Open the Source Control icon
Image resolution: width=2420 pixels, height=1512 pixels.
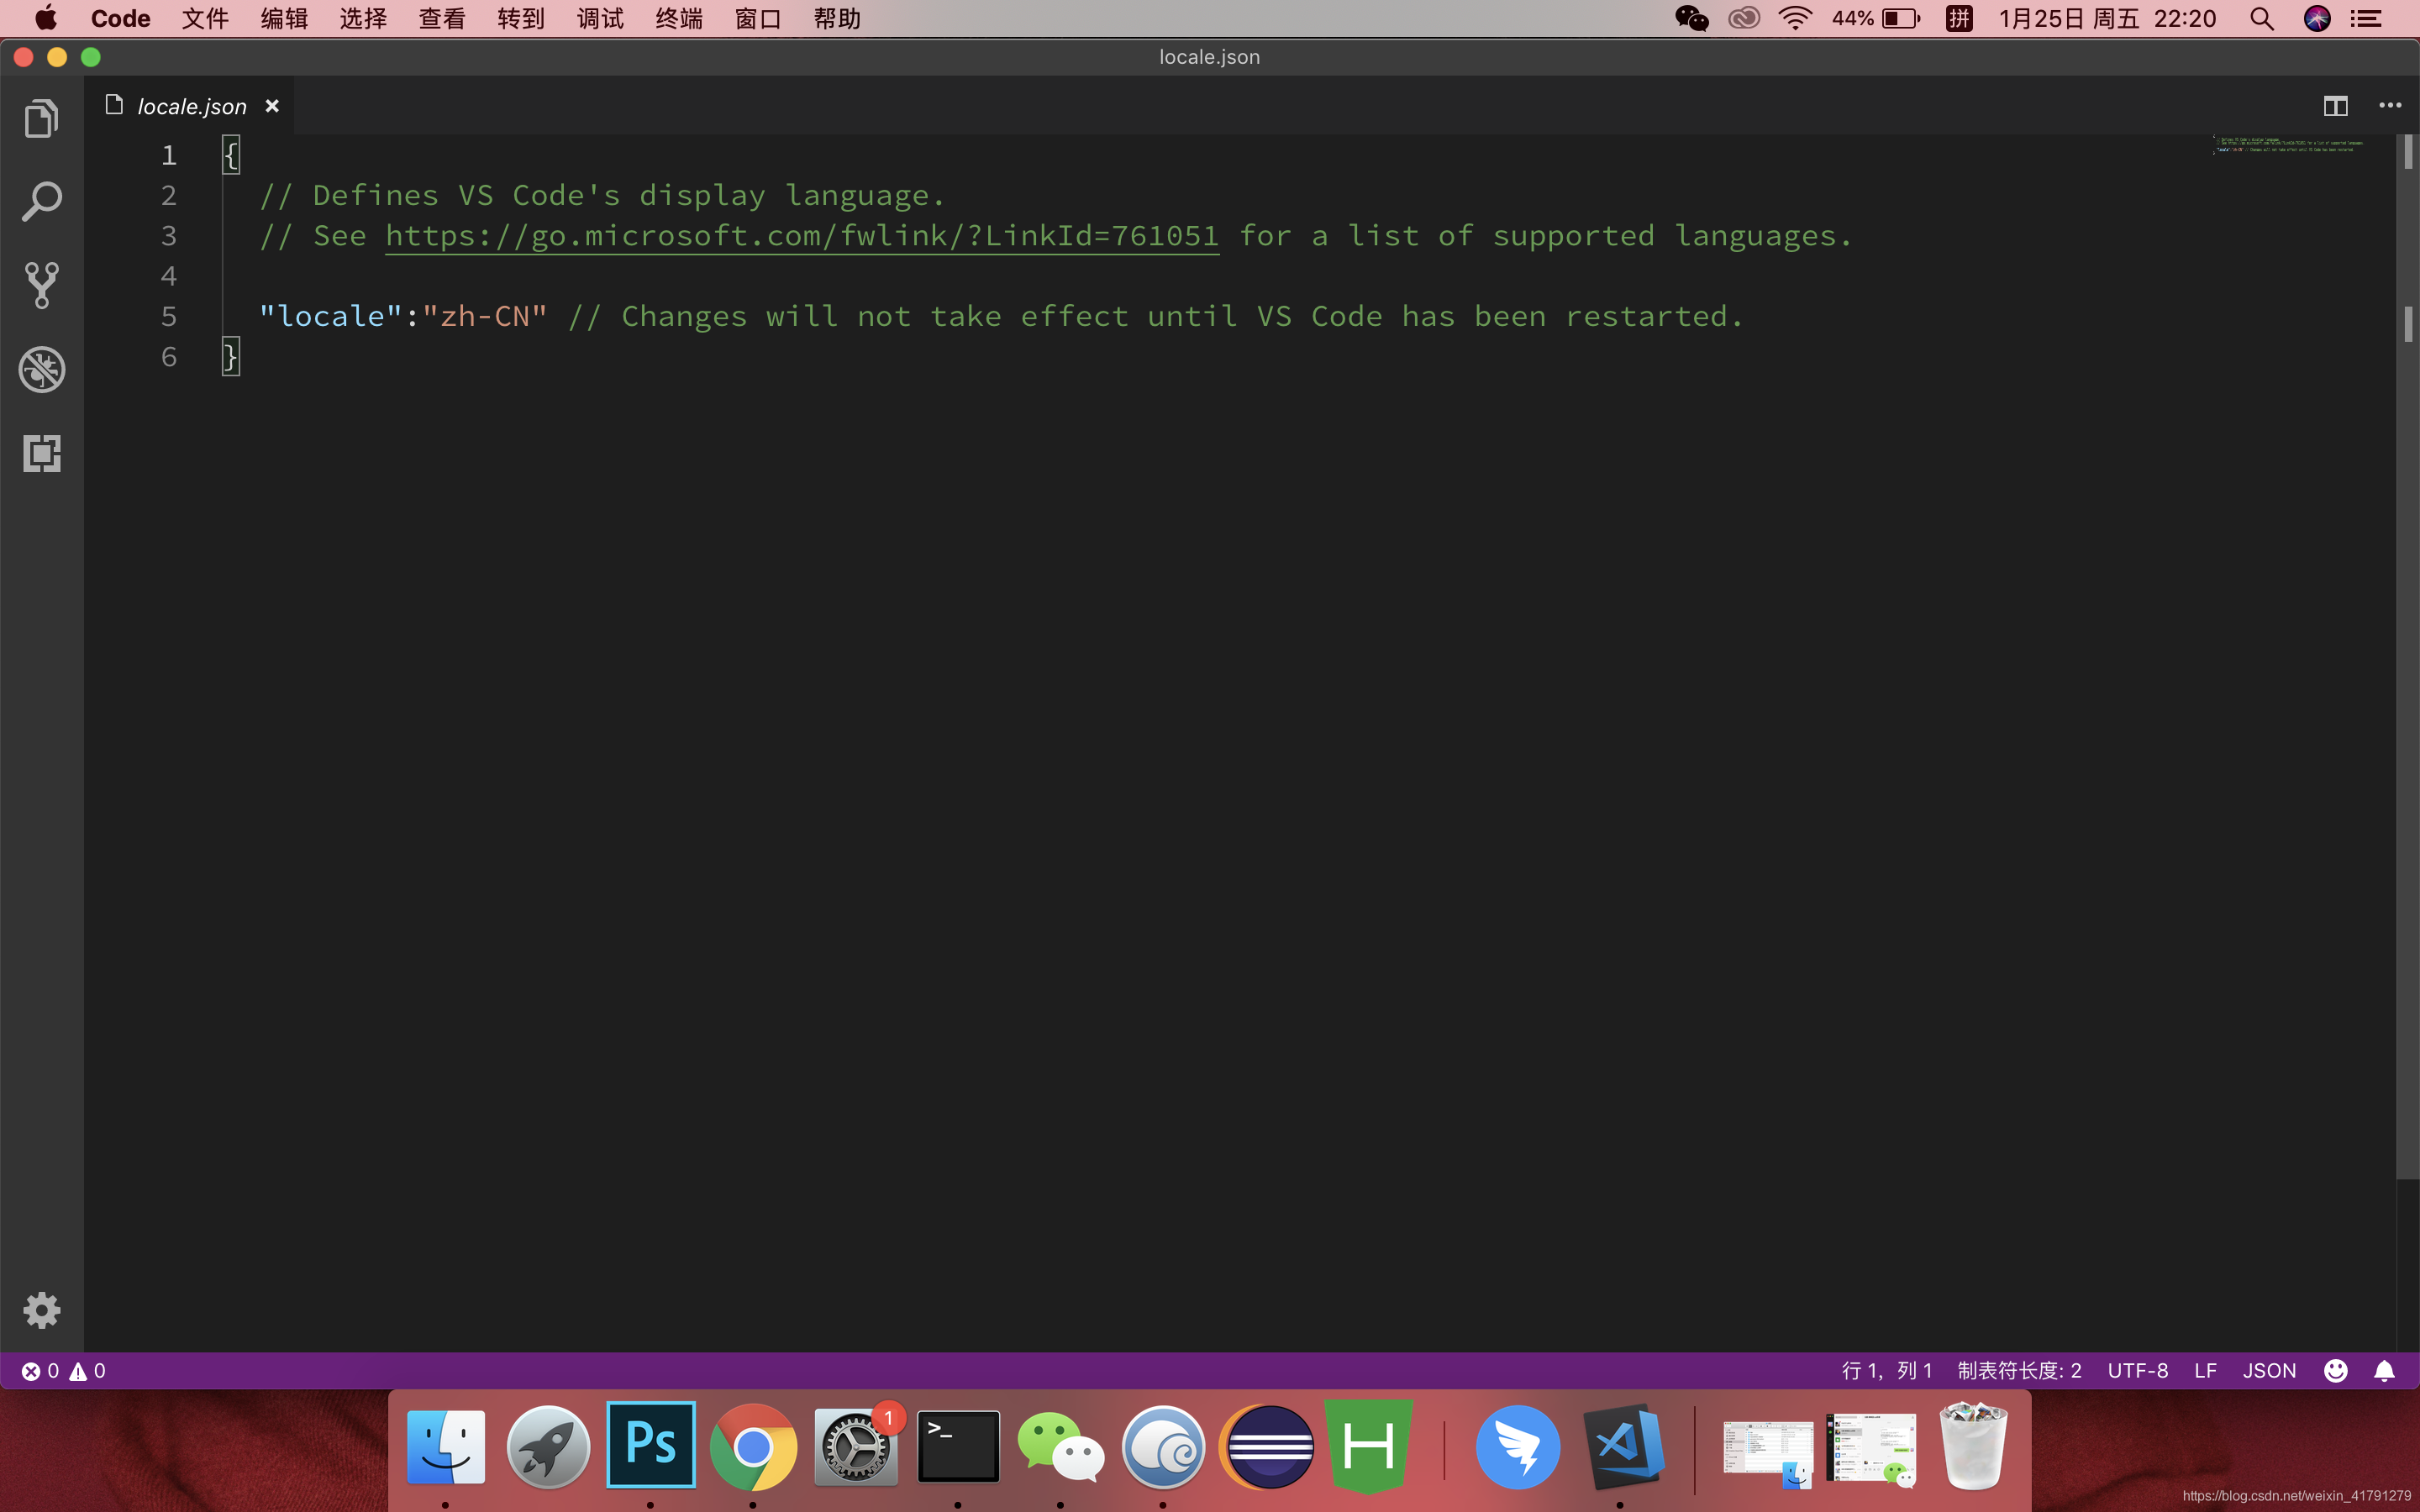41,286
